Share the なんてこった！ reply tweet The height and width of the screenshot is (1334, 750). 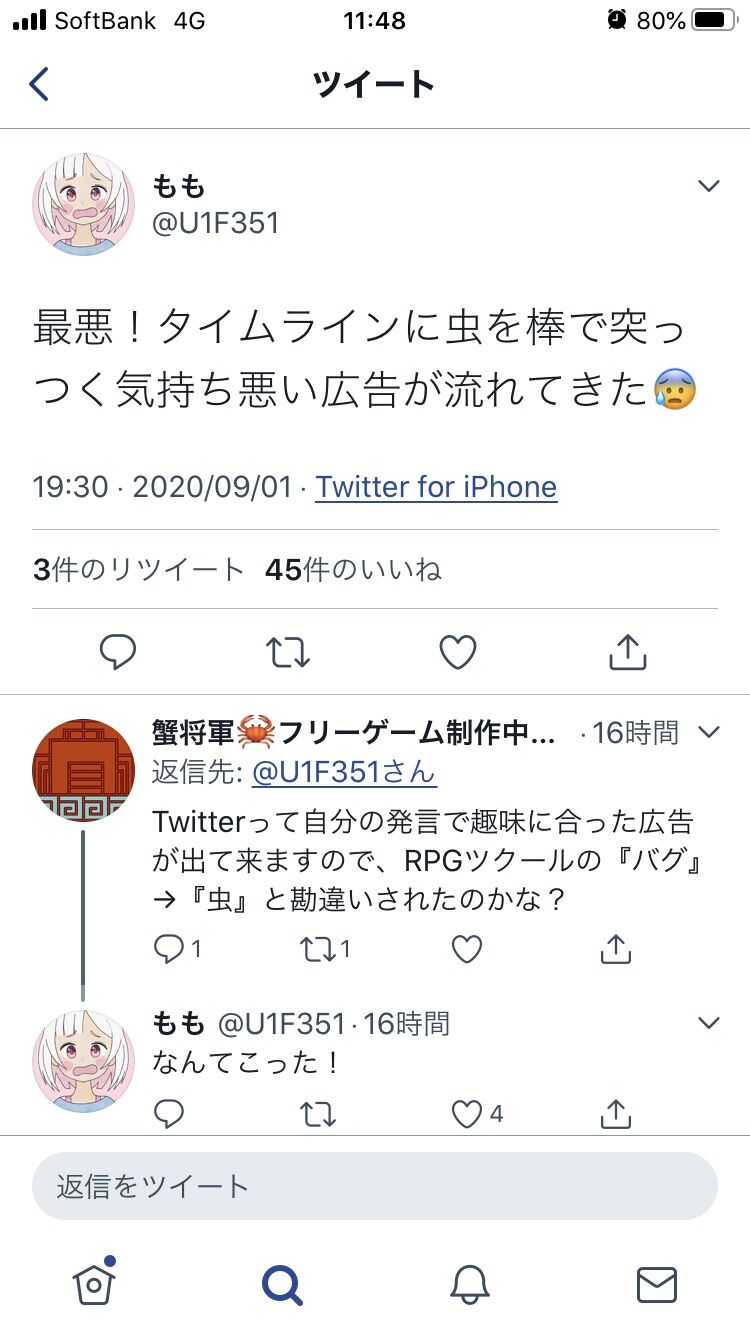click(x=615, y=1112)
